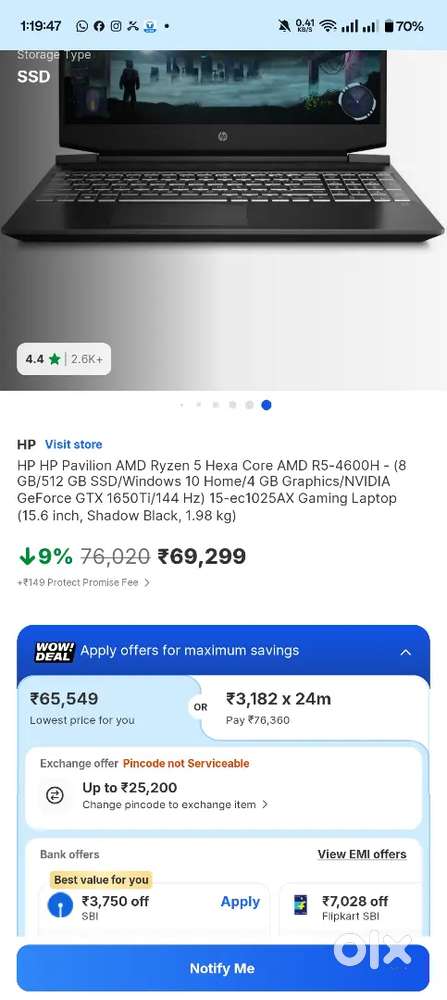This screenshot has height=1000, width=447.
Task: Open the Visit store link
Action: (x=73, y=445)
